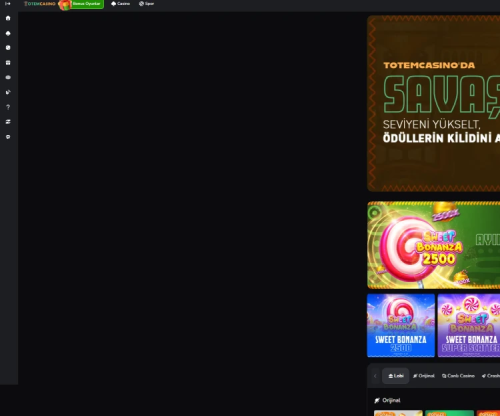The image size is (500, 416).
Task: Open help via the question mark icon
Action: point(8,107)
